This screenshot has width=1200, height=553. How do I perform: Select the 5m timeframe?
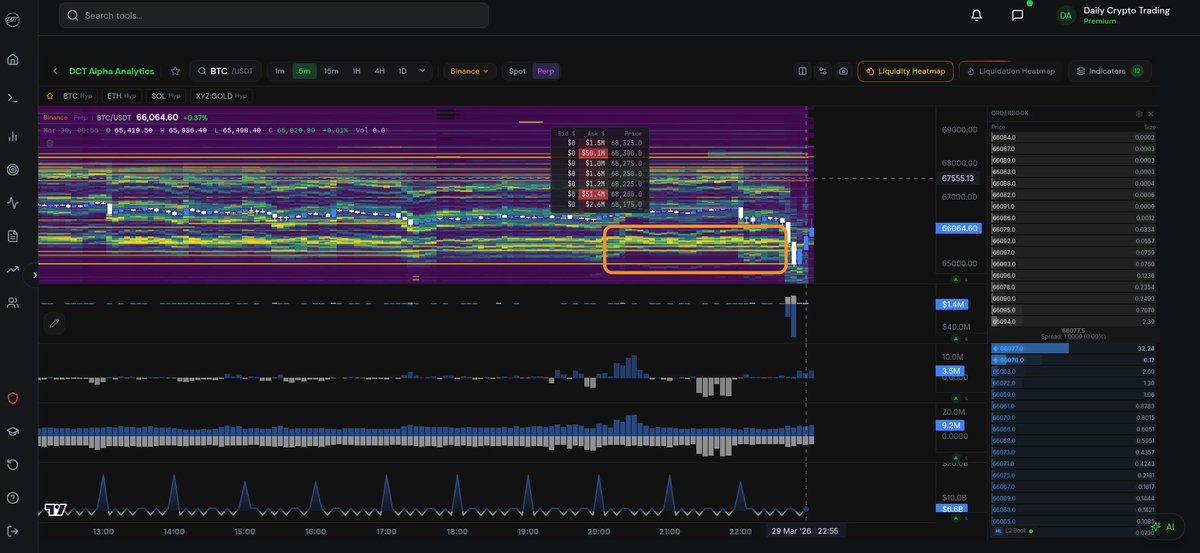click(304, 71)
